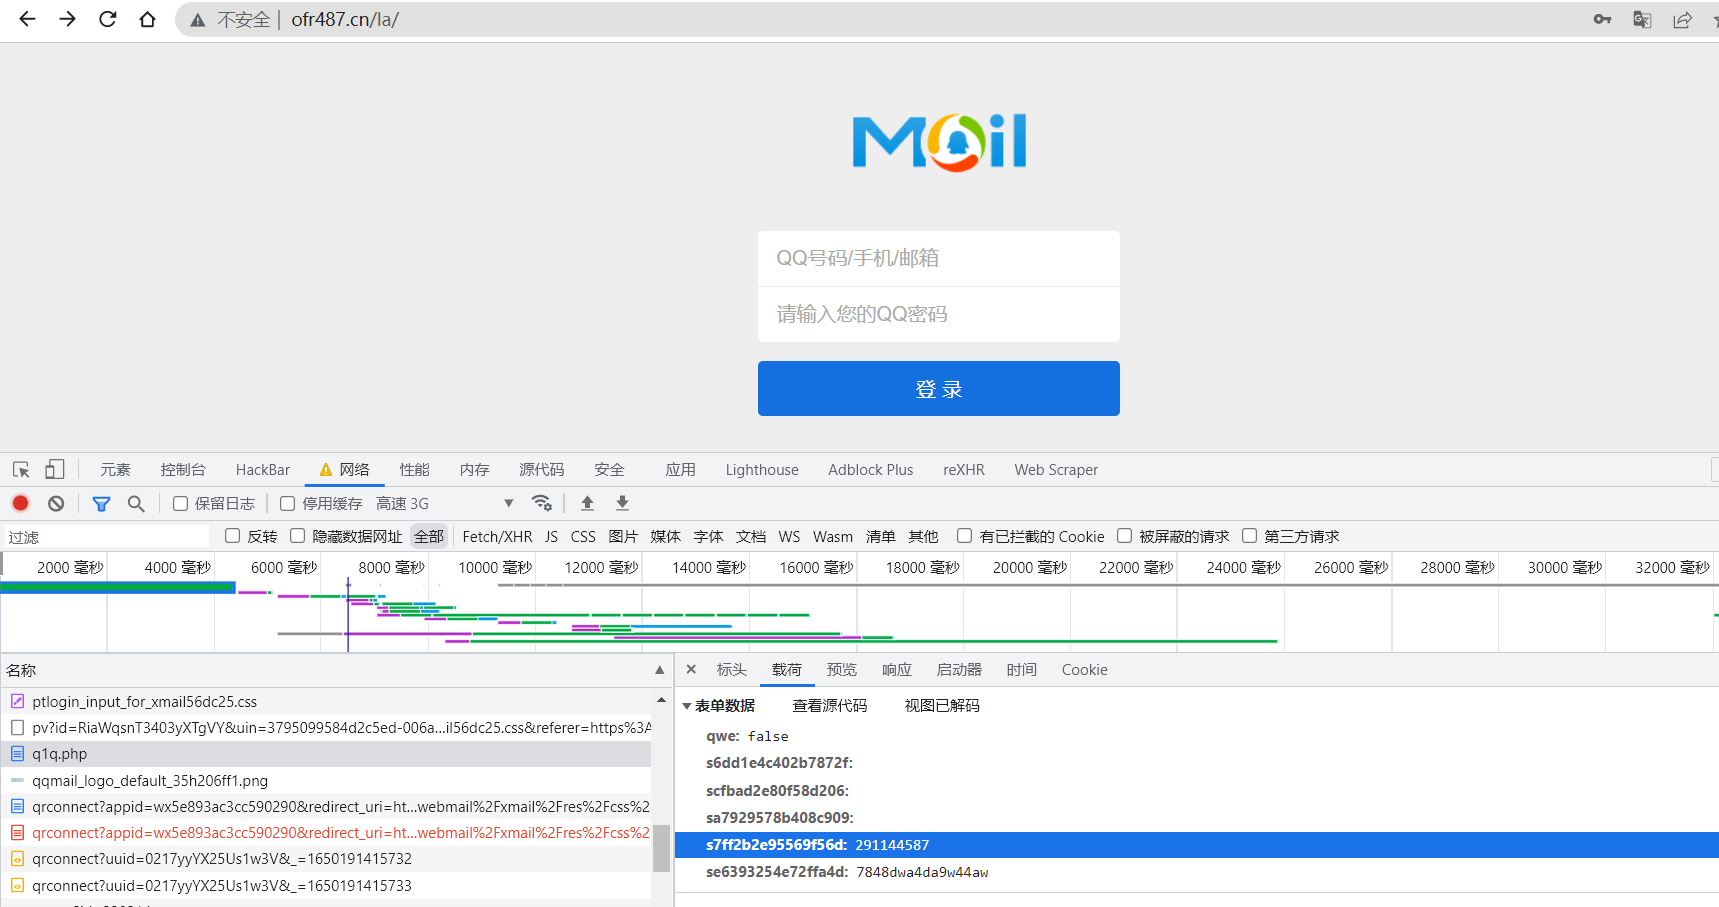The height and width of the screenshot is (907, 1719).
Task: Select the inspect element picker tool
Action: click(21, 470)
